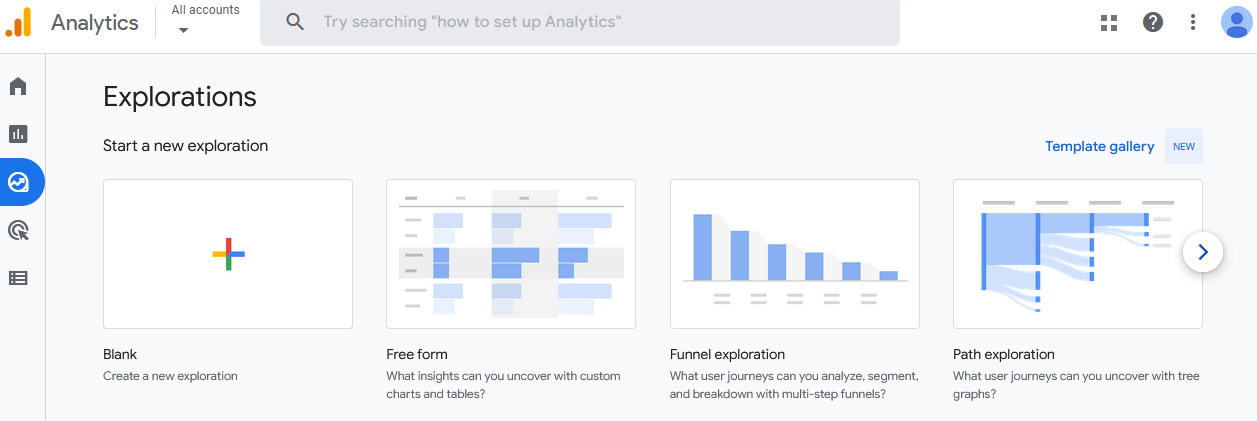Viewport: 1257px width, 421px height.
Task: Open the Help question mark icon
Action: click(x=1153, y=22)
